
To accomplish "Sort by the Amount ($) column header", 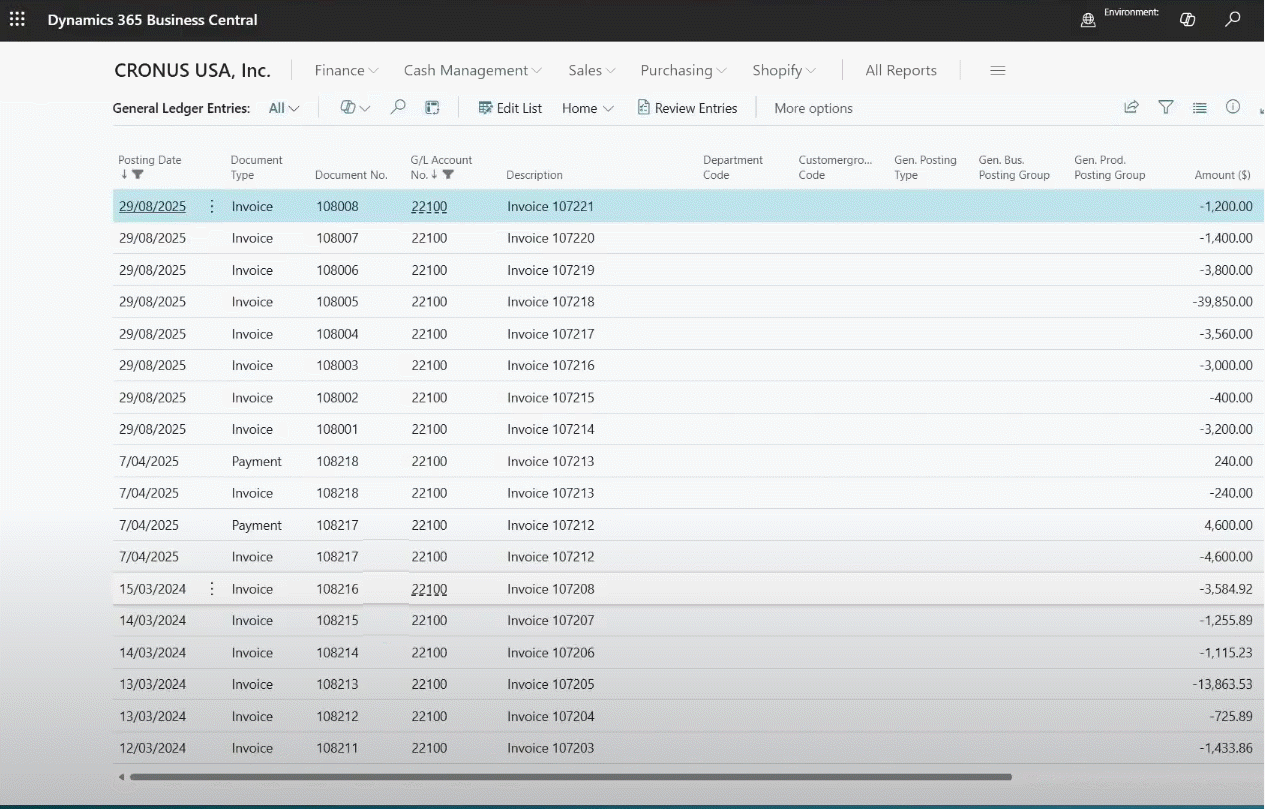I will tap(1222, 175).
